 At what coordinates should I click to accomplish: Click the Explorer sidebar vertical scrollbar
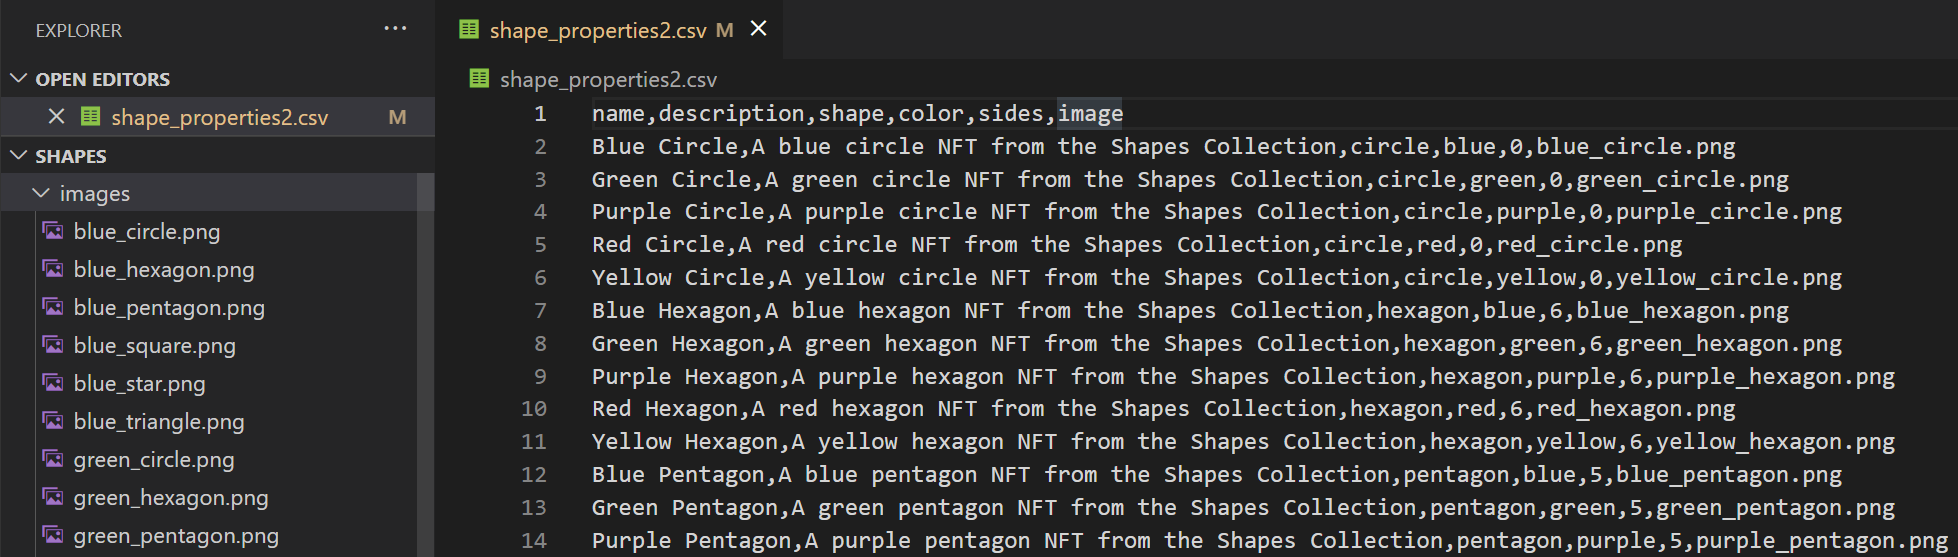[426, 365]
